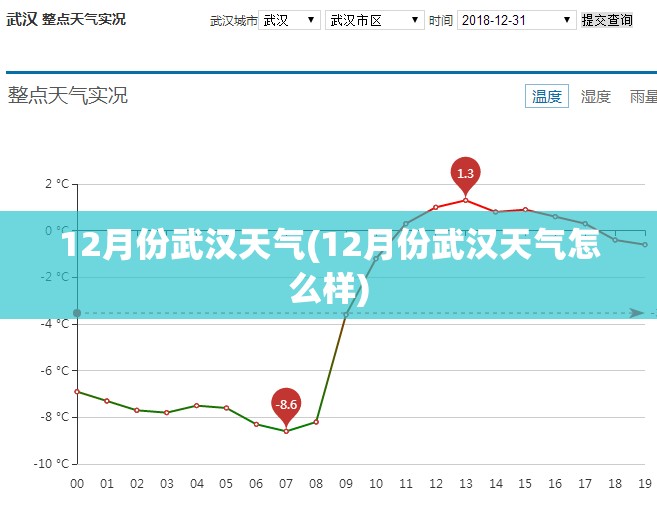
Task: Click the -8 °C axis label
Action: coord(54,417)
